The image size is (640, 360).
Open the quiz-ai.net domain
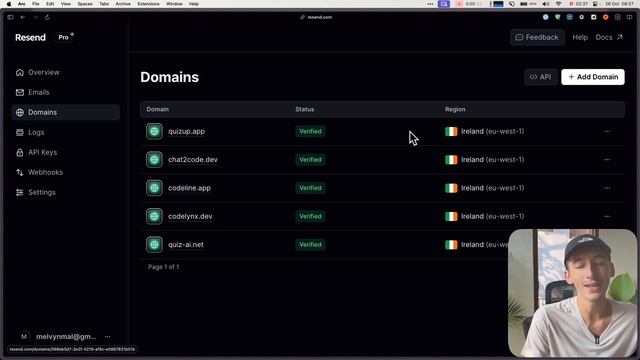pos(186,244)
